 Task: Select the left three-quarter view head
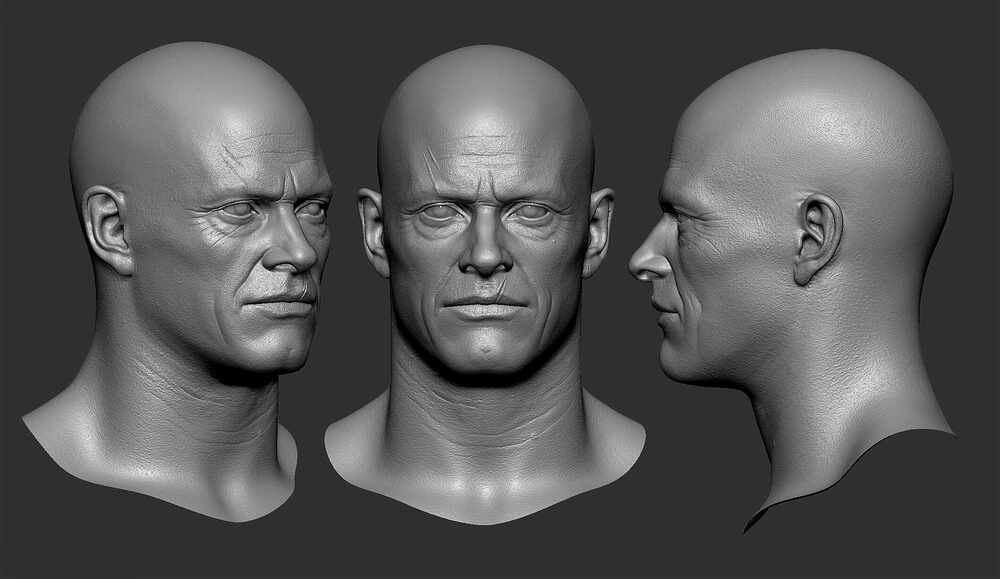pyautogui.click(x=200, y=250)
